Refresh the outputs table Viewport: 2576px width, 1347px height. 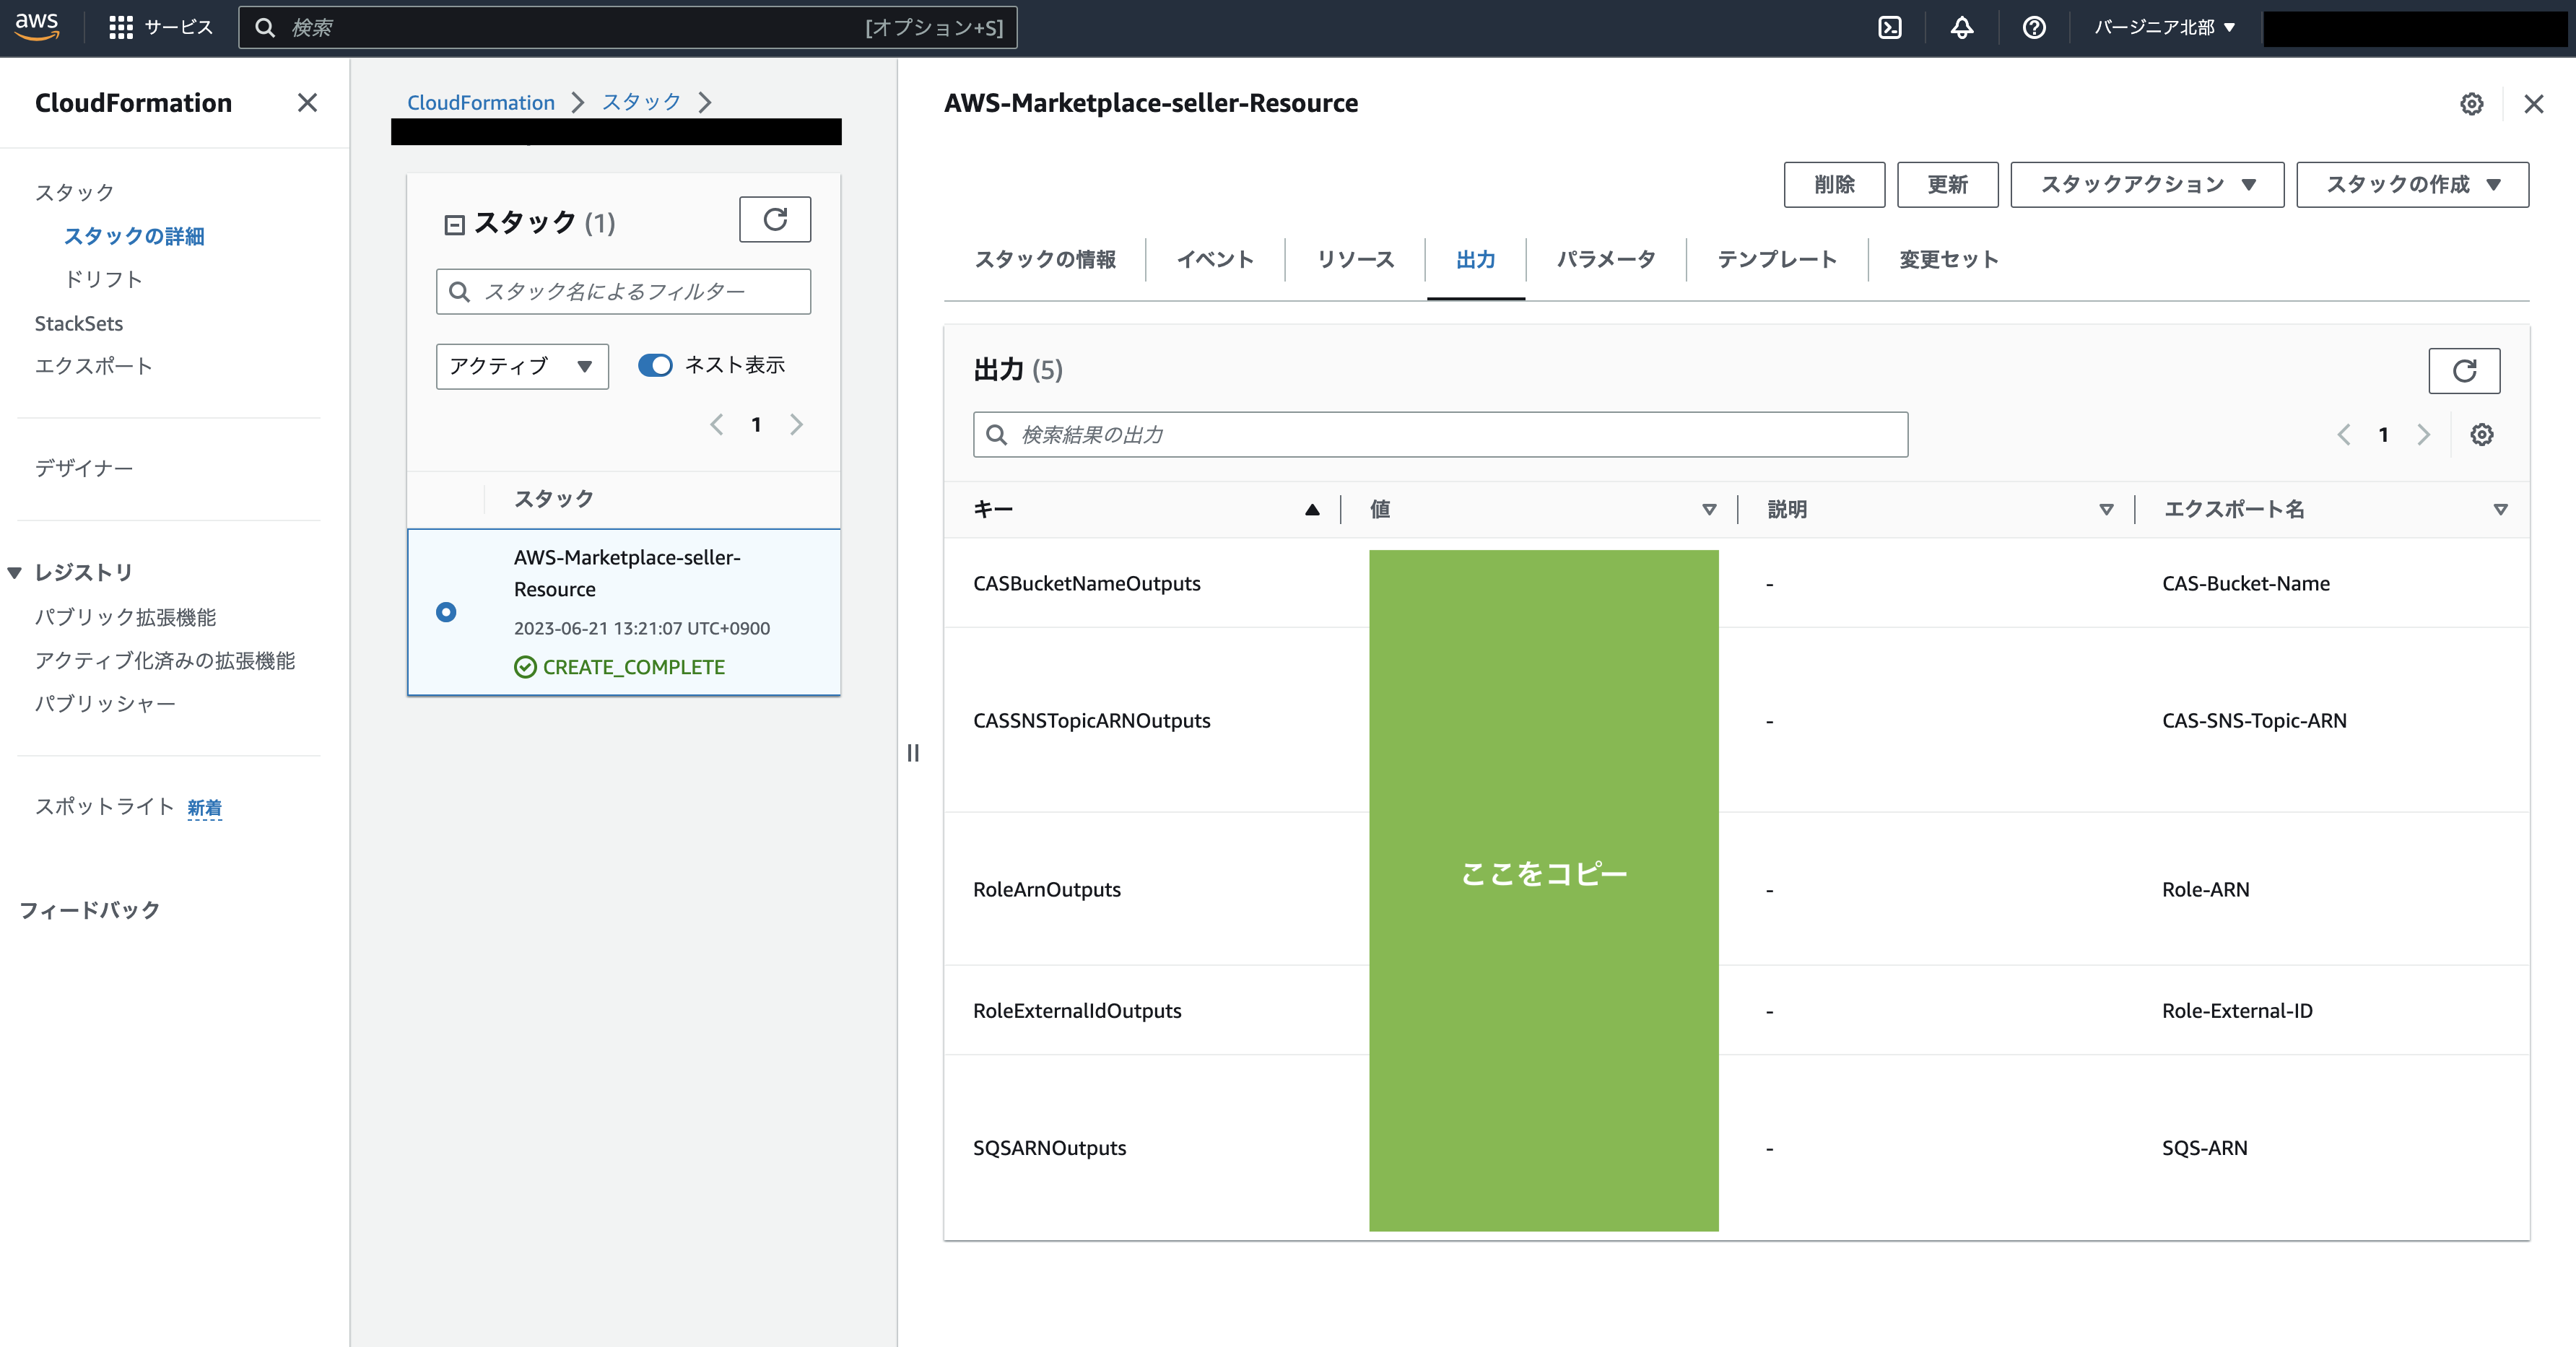(2463, 371)
